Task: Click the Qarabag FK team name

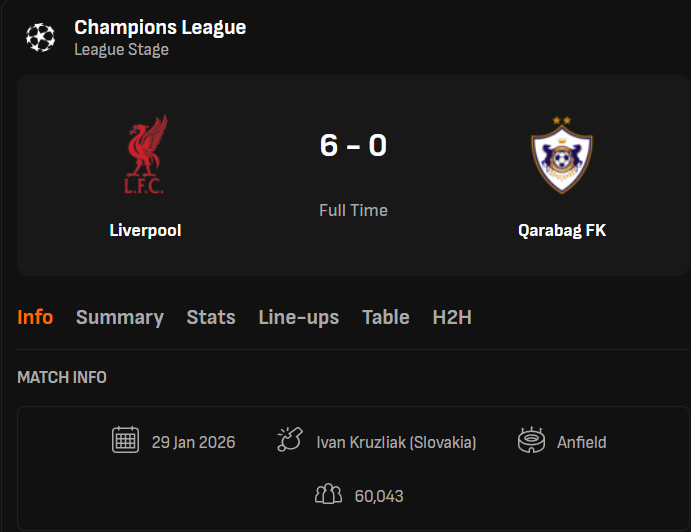Action: 561,230
